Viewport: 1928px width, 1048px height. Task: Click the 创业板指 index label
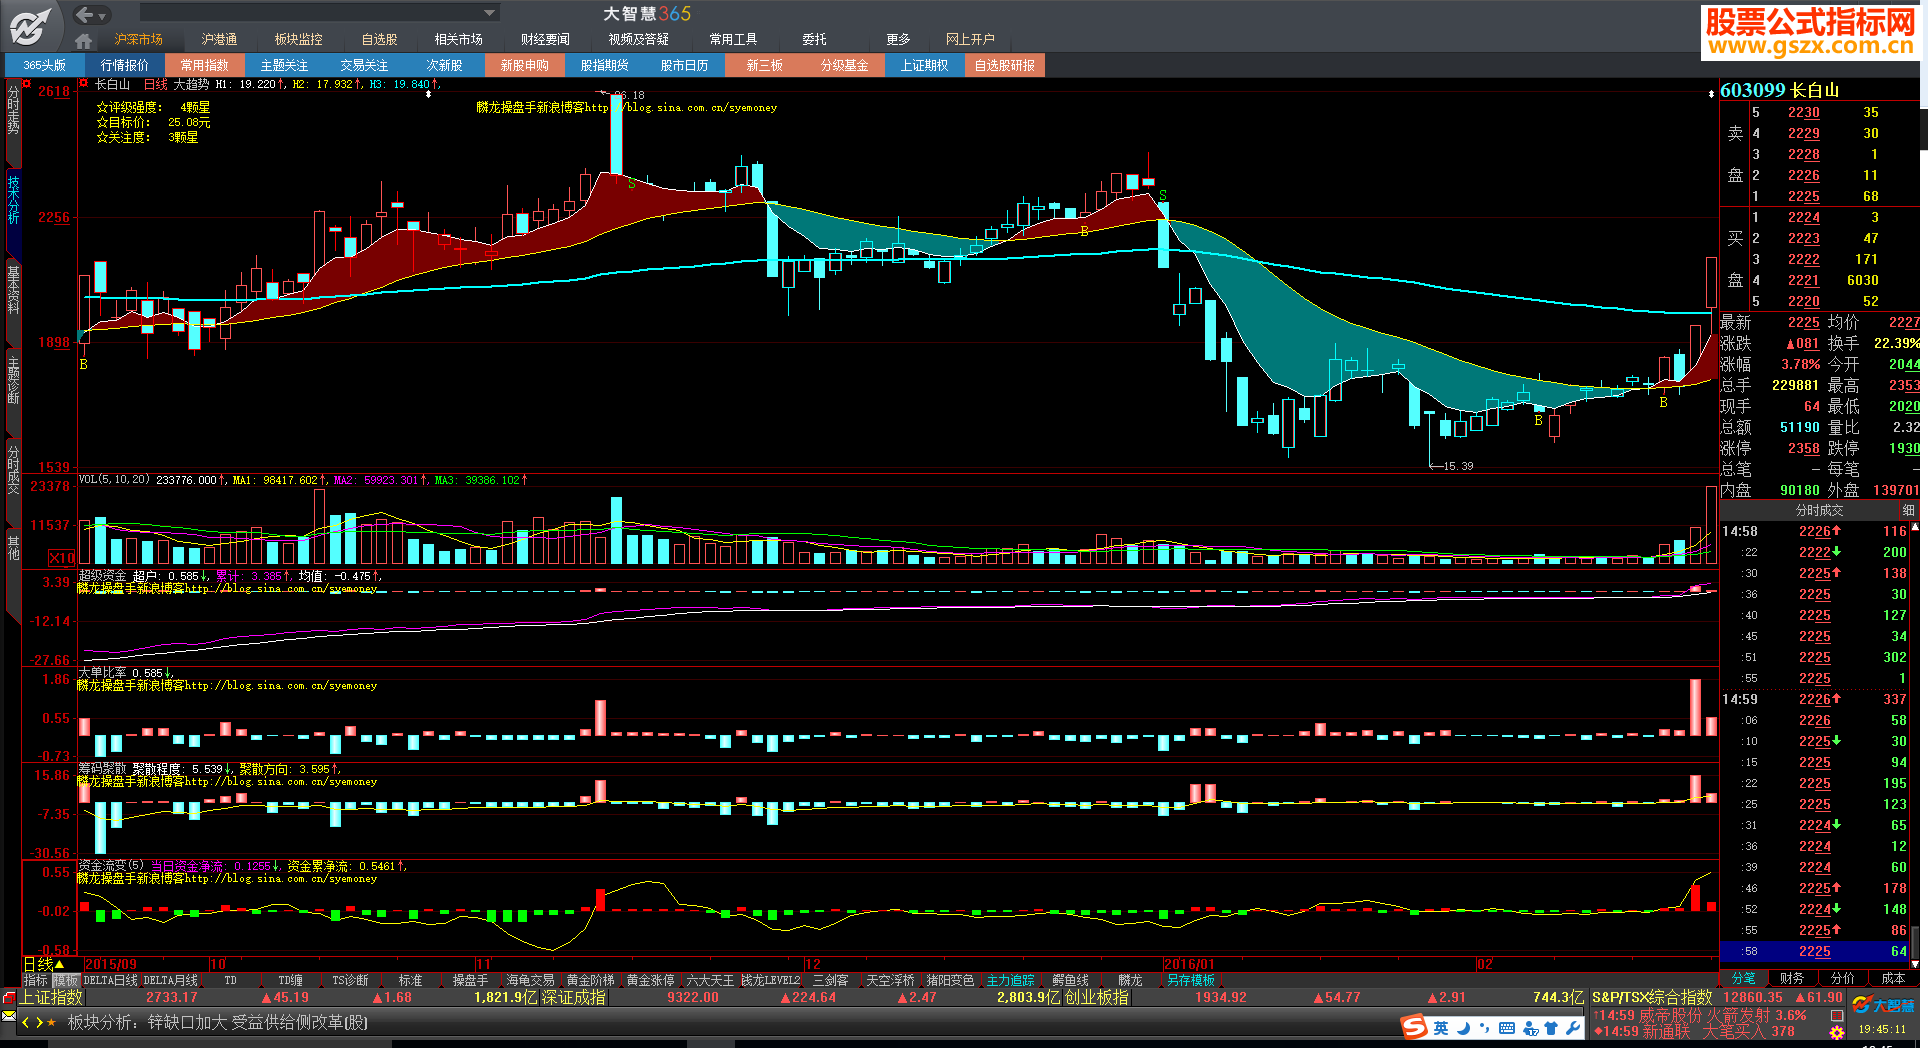pyautogui.click(x=1096, y=997)
